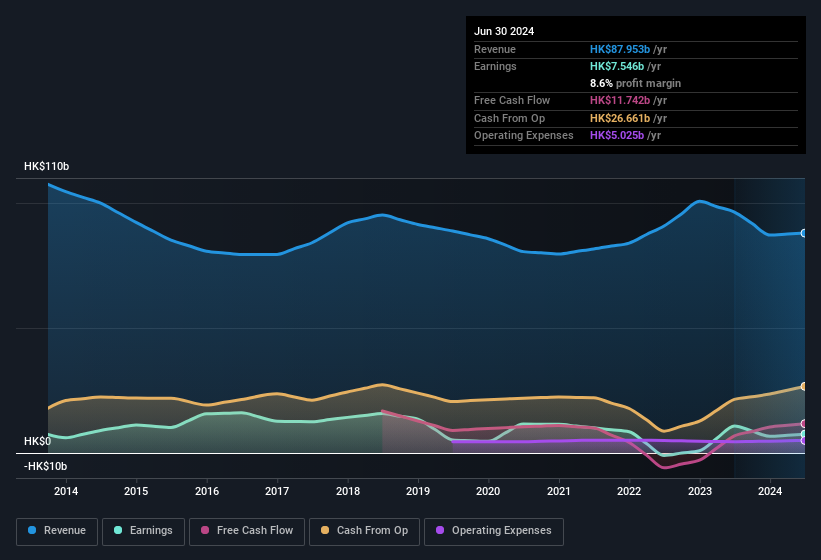Click the Revenue label in tooltip
This screenshot has height=560, width=821.
coord(495,49)
